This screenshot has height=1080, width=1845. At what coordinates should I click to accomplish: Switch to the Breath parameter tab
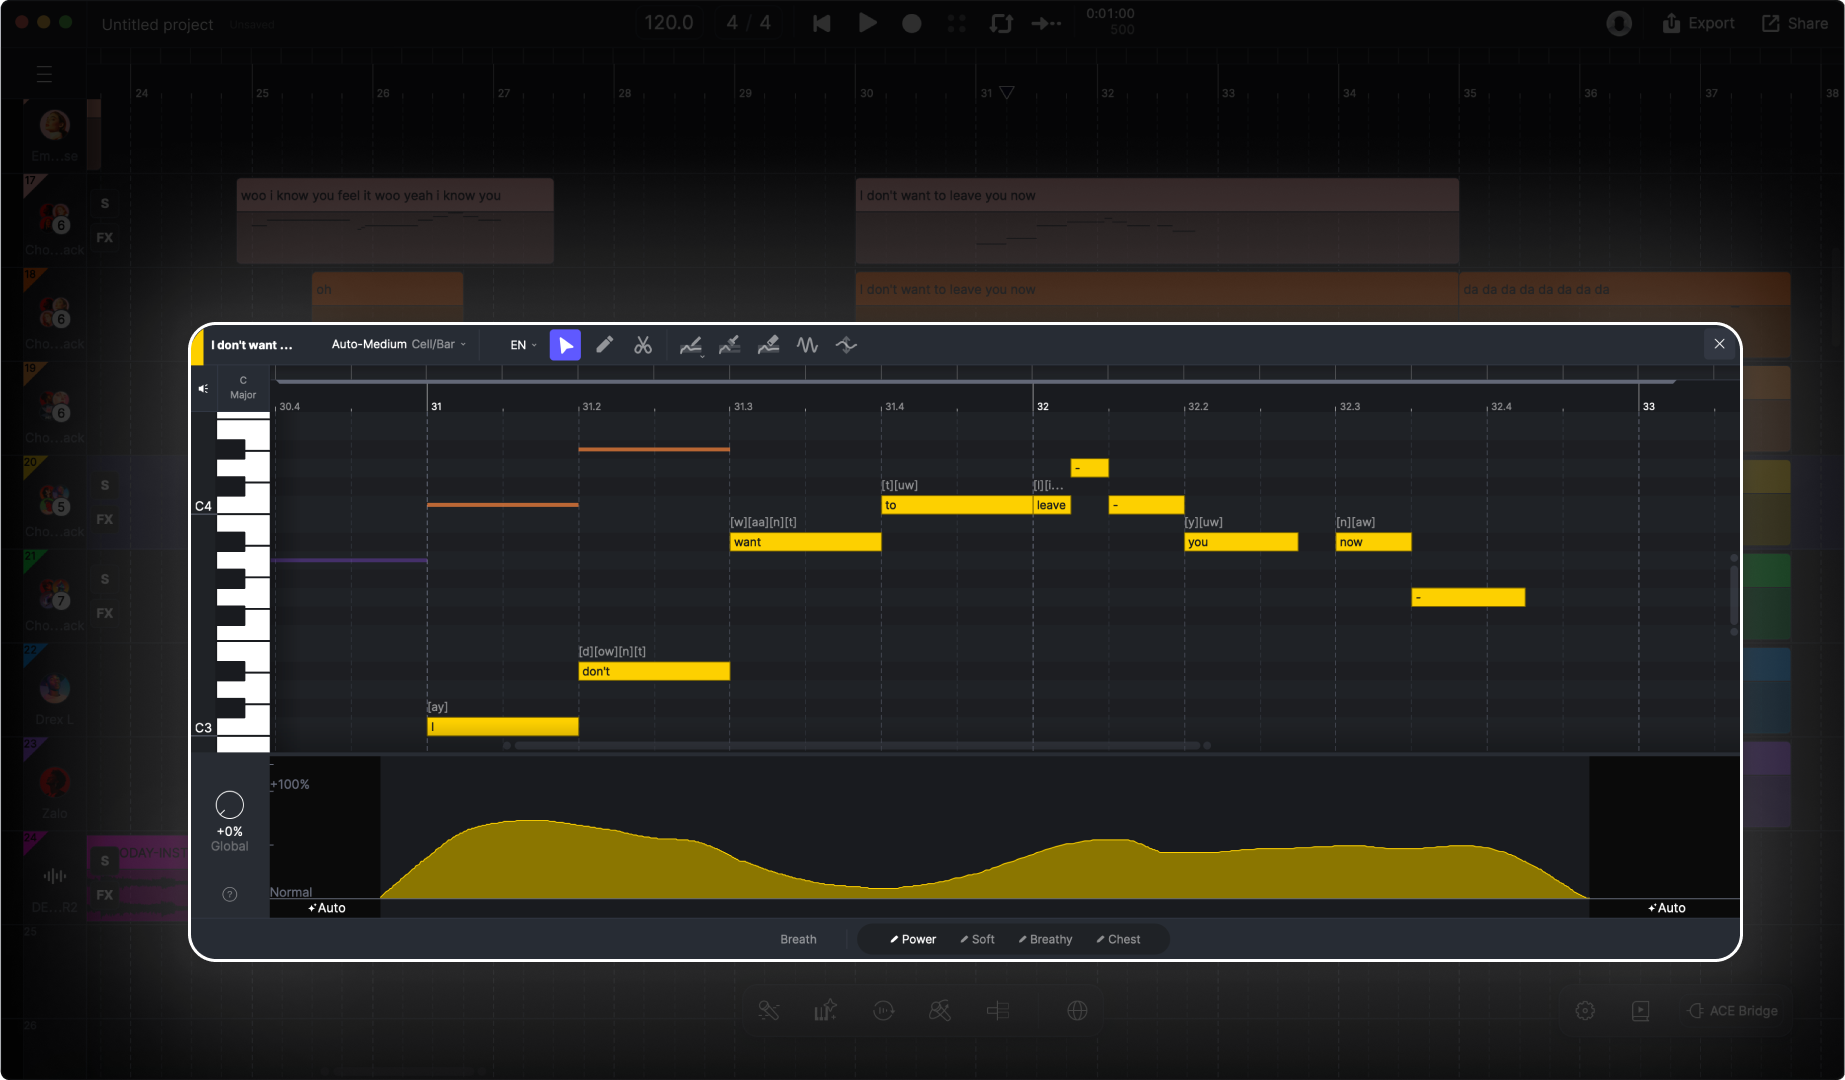click(x=798, y=939)
